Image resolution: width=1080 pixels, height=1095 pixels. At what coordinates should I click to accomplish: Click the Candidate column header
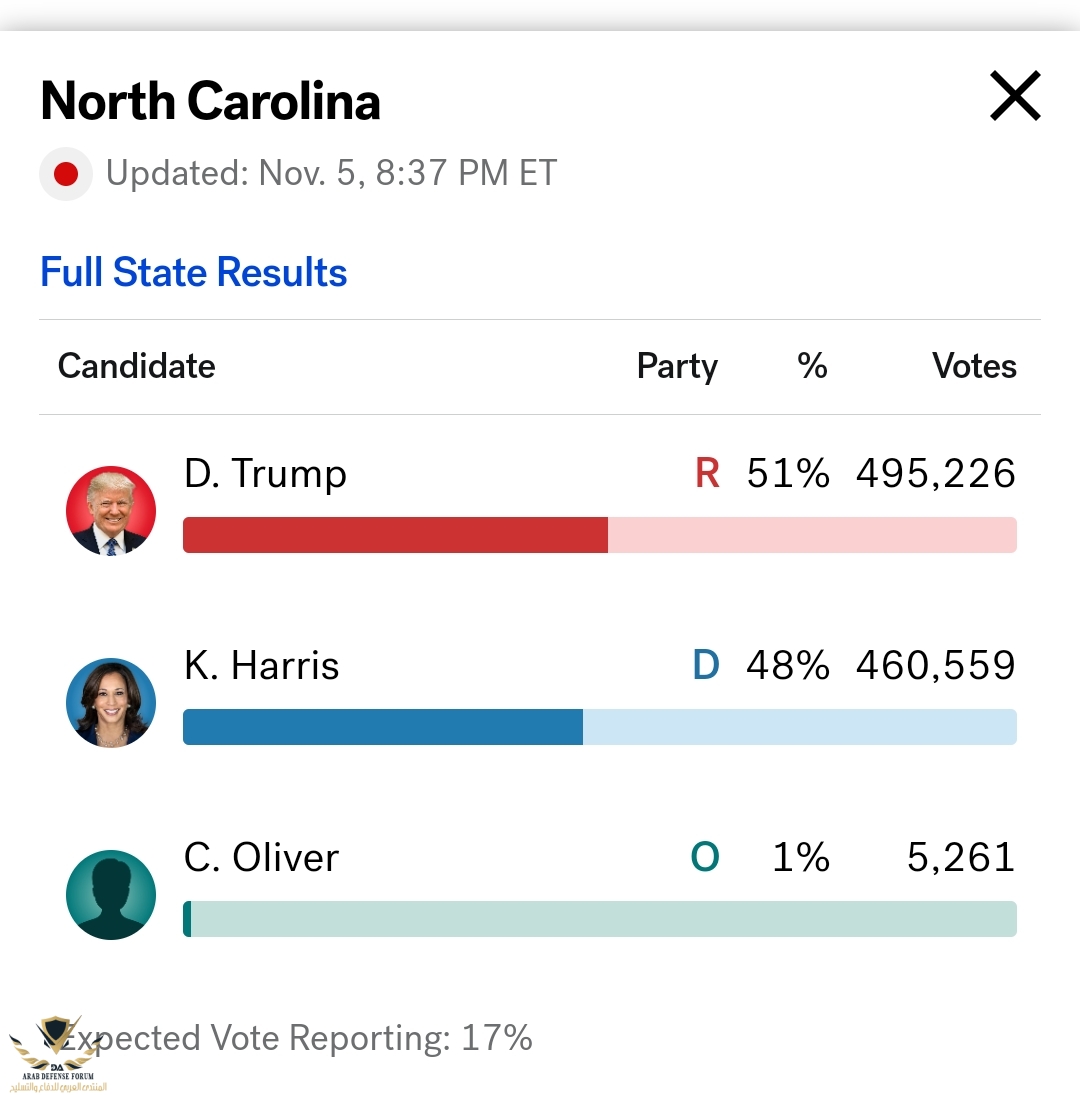point(137,366)
